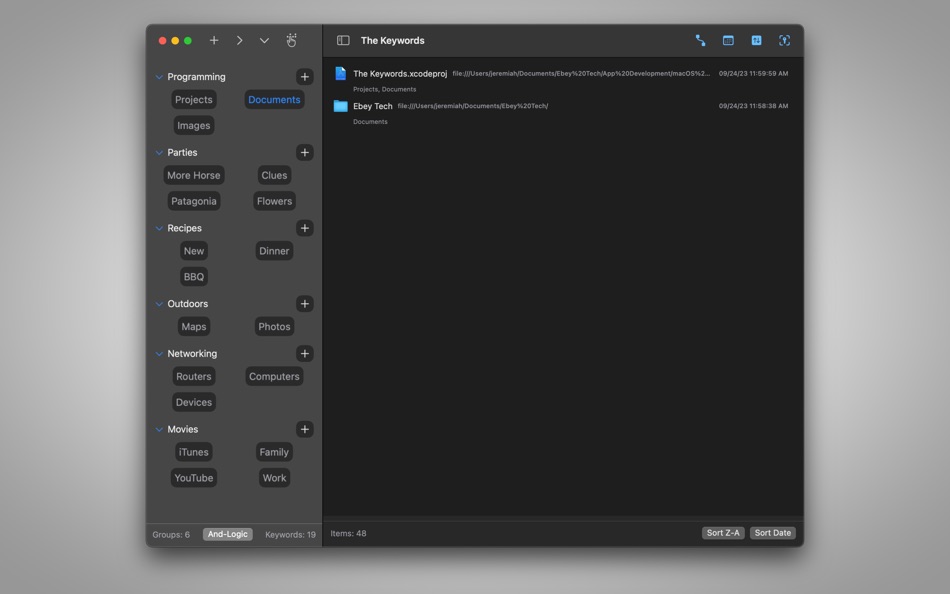Add a keyword to Movies group
950x594 pixels.
click(x=305, y=429)
